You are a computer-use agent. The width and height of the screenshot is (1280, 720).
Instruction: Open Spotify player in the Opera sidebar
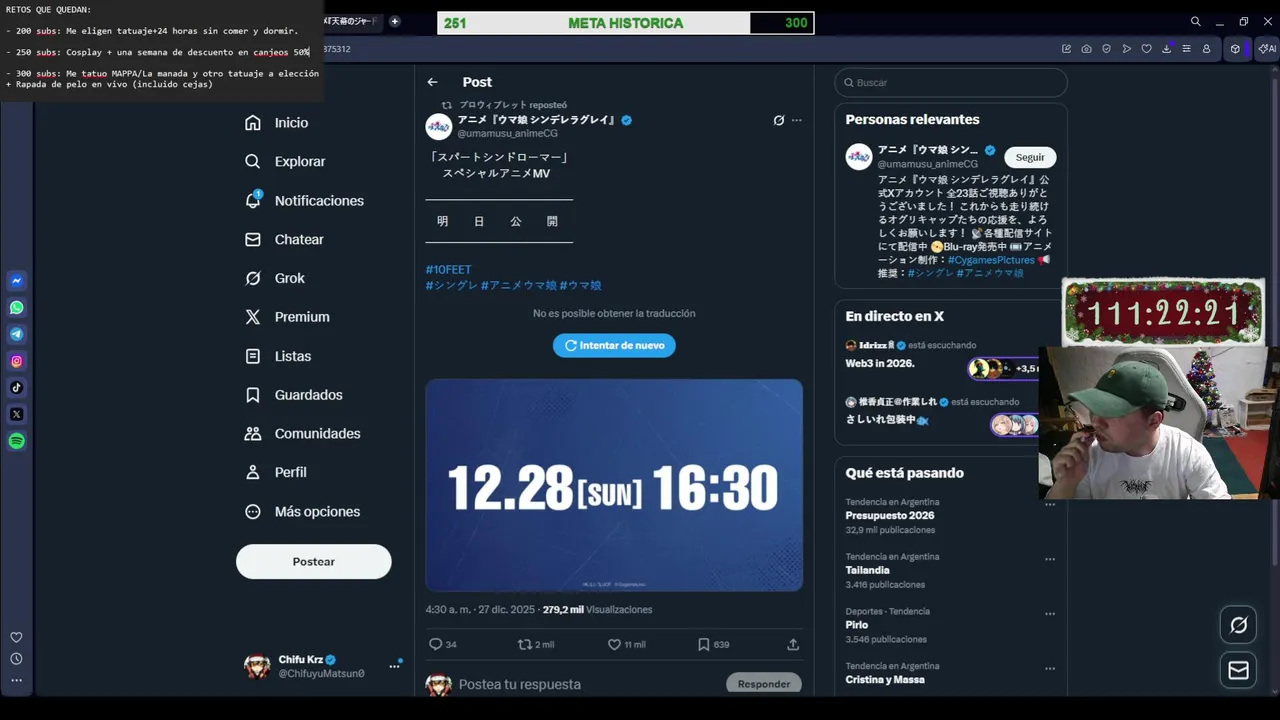[17, 441]
